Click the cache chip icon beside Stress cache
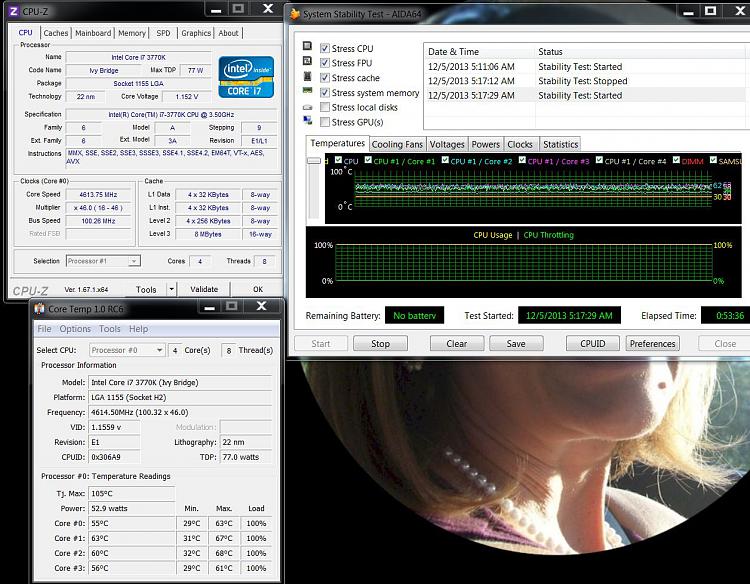 (308, 76)
